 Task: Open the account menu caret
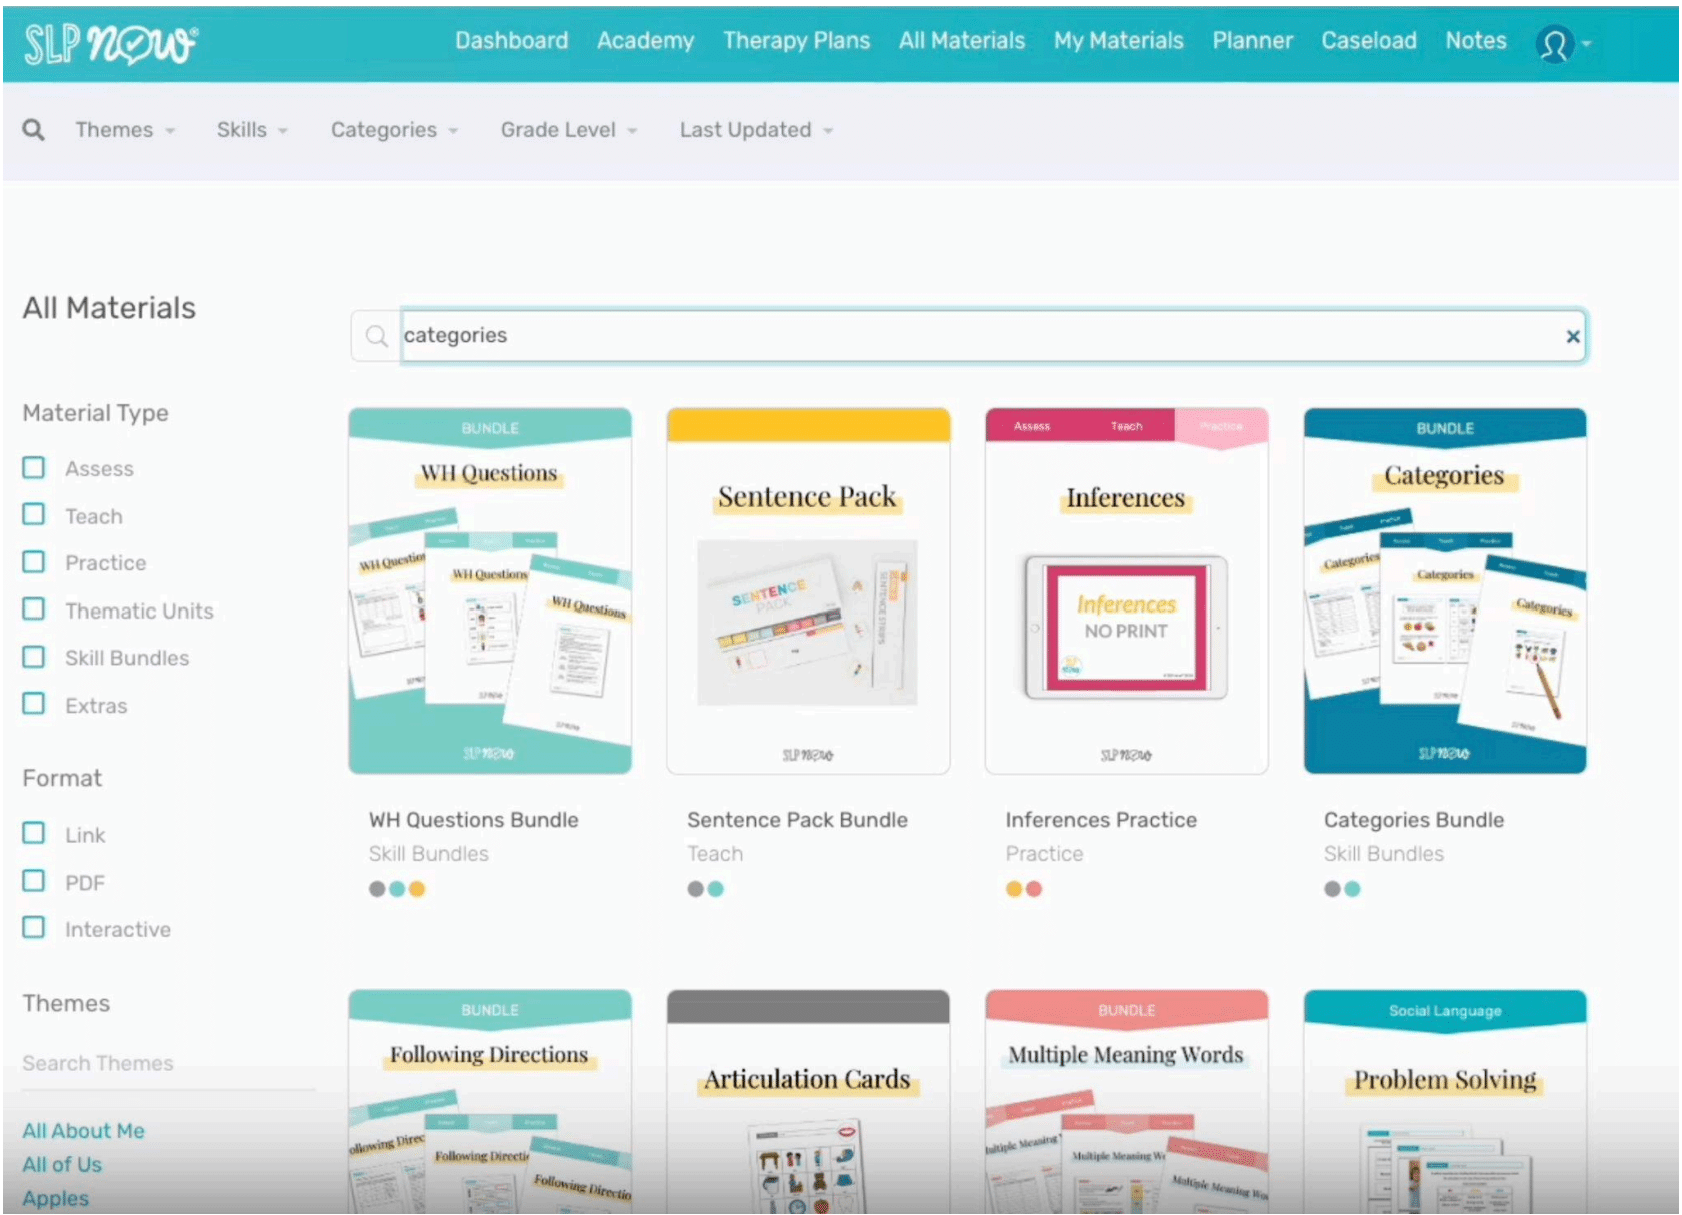click(x=1586, y=44)
